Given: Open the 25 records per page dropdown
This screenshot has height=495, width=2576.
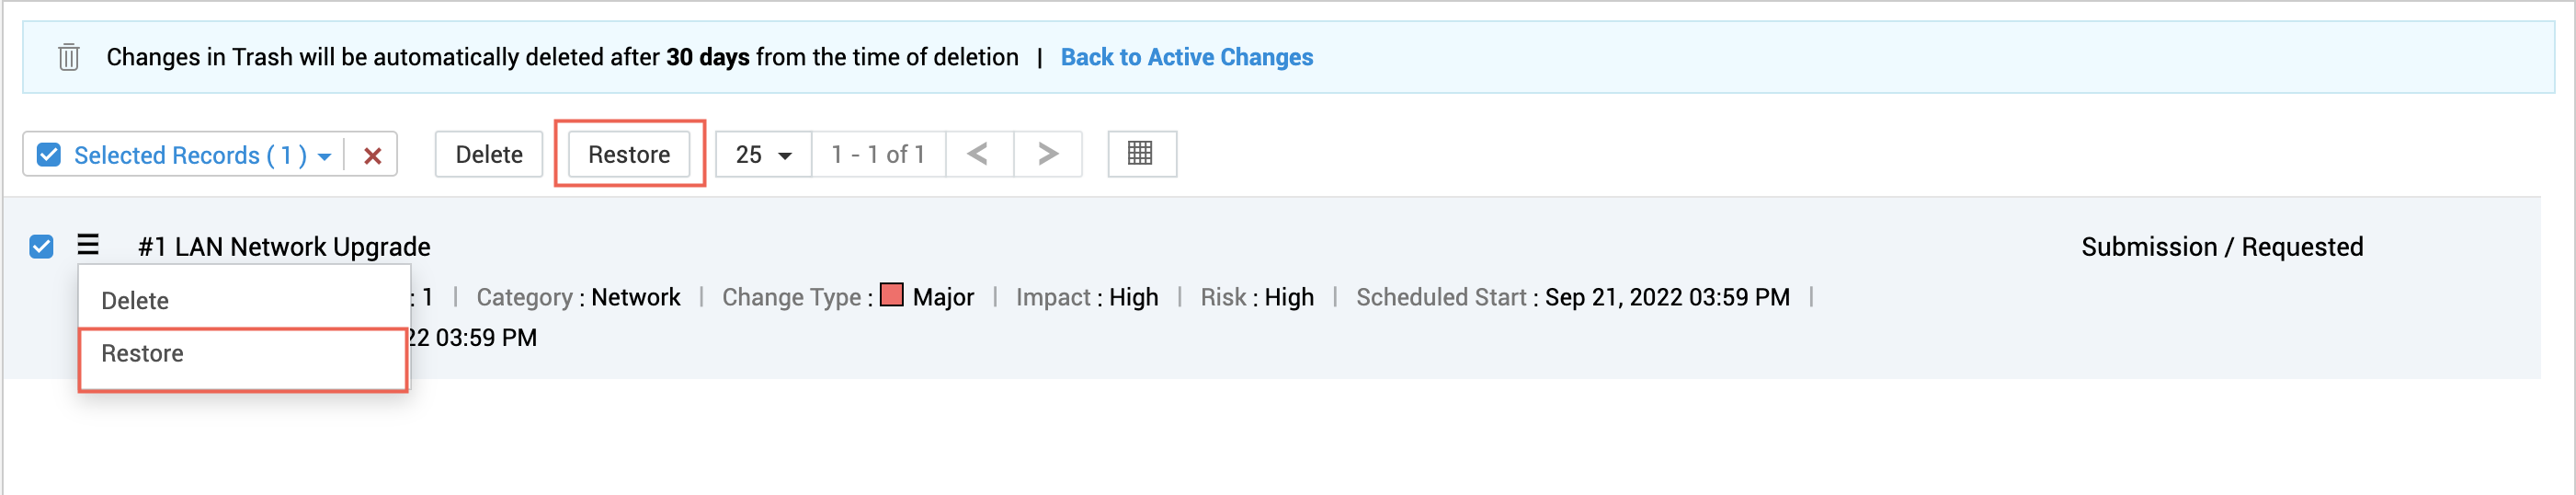Looking at the screenshot, I should tap(763, 155).
